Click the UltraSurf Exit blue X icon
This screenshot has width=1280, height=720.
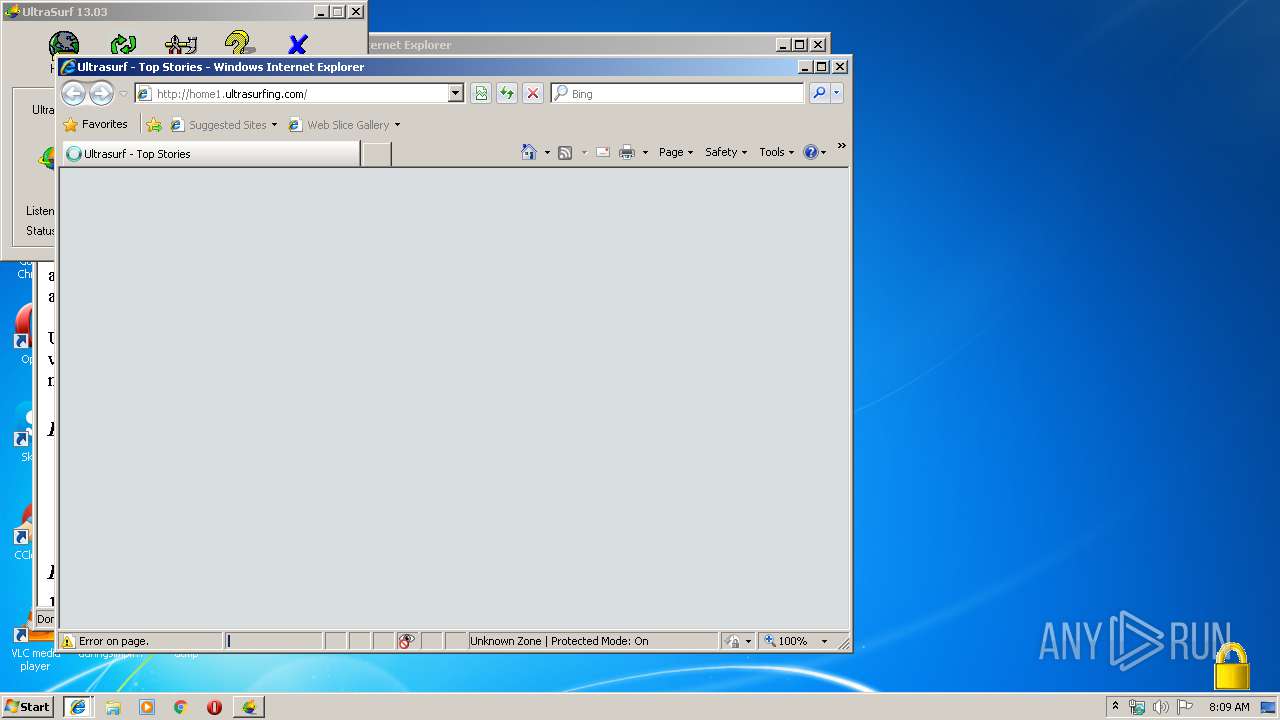coord(297,43)
